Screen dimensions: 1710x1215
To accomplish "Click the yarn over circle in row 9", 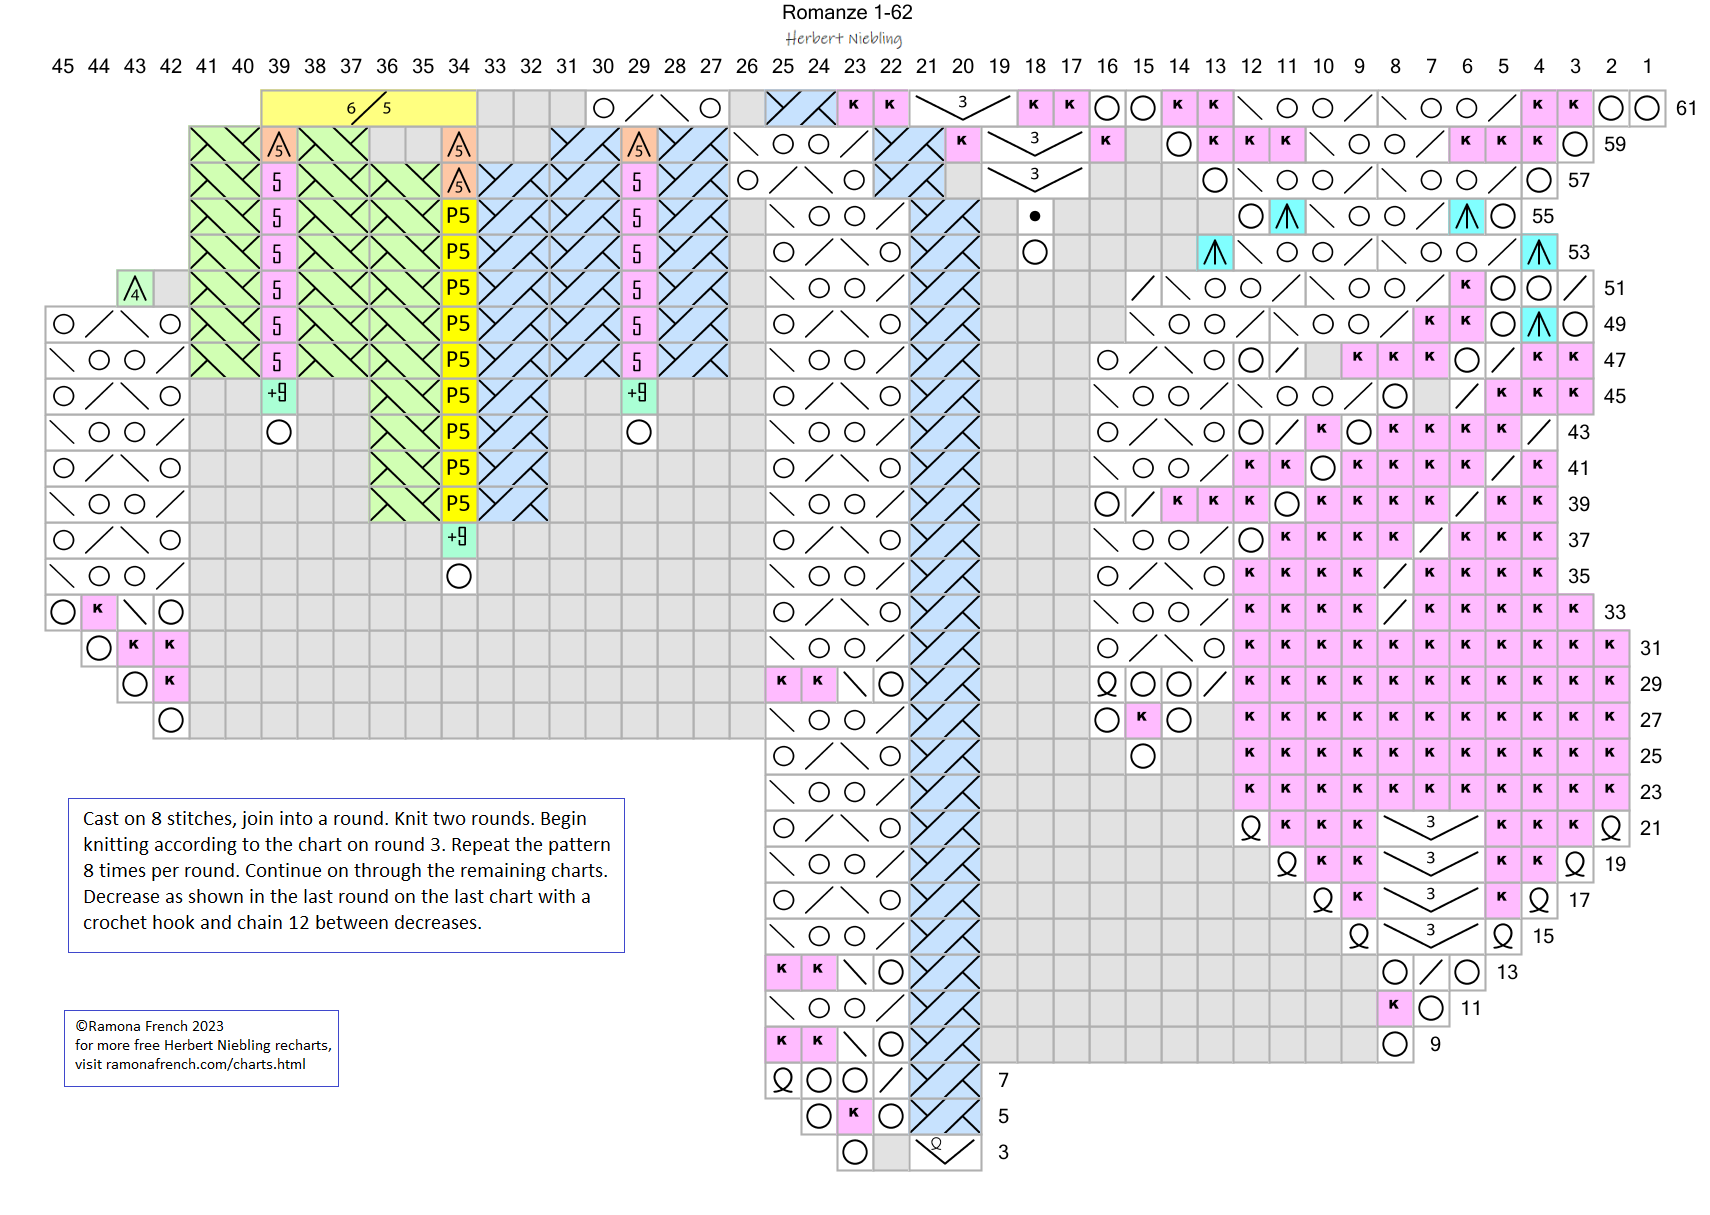I will point(1394,1044).
